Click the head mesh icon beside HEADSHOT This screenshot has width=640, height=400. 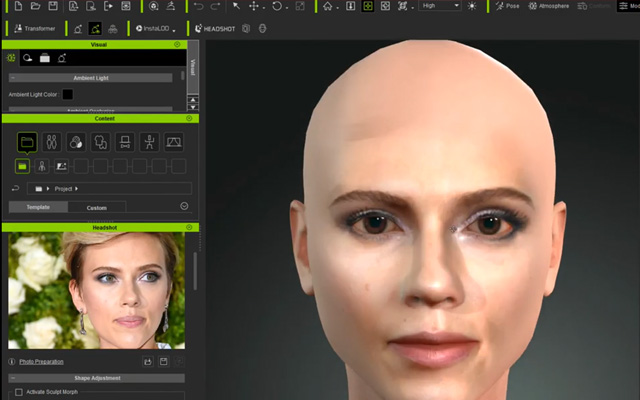click(262, 29)
